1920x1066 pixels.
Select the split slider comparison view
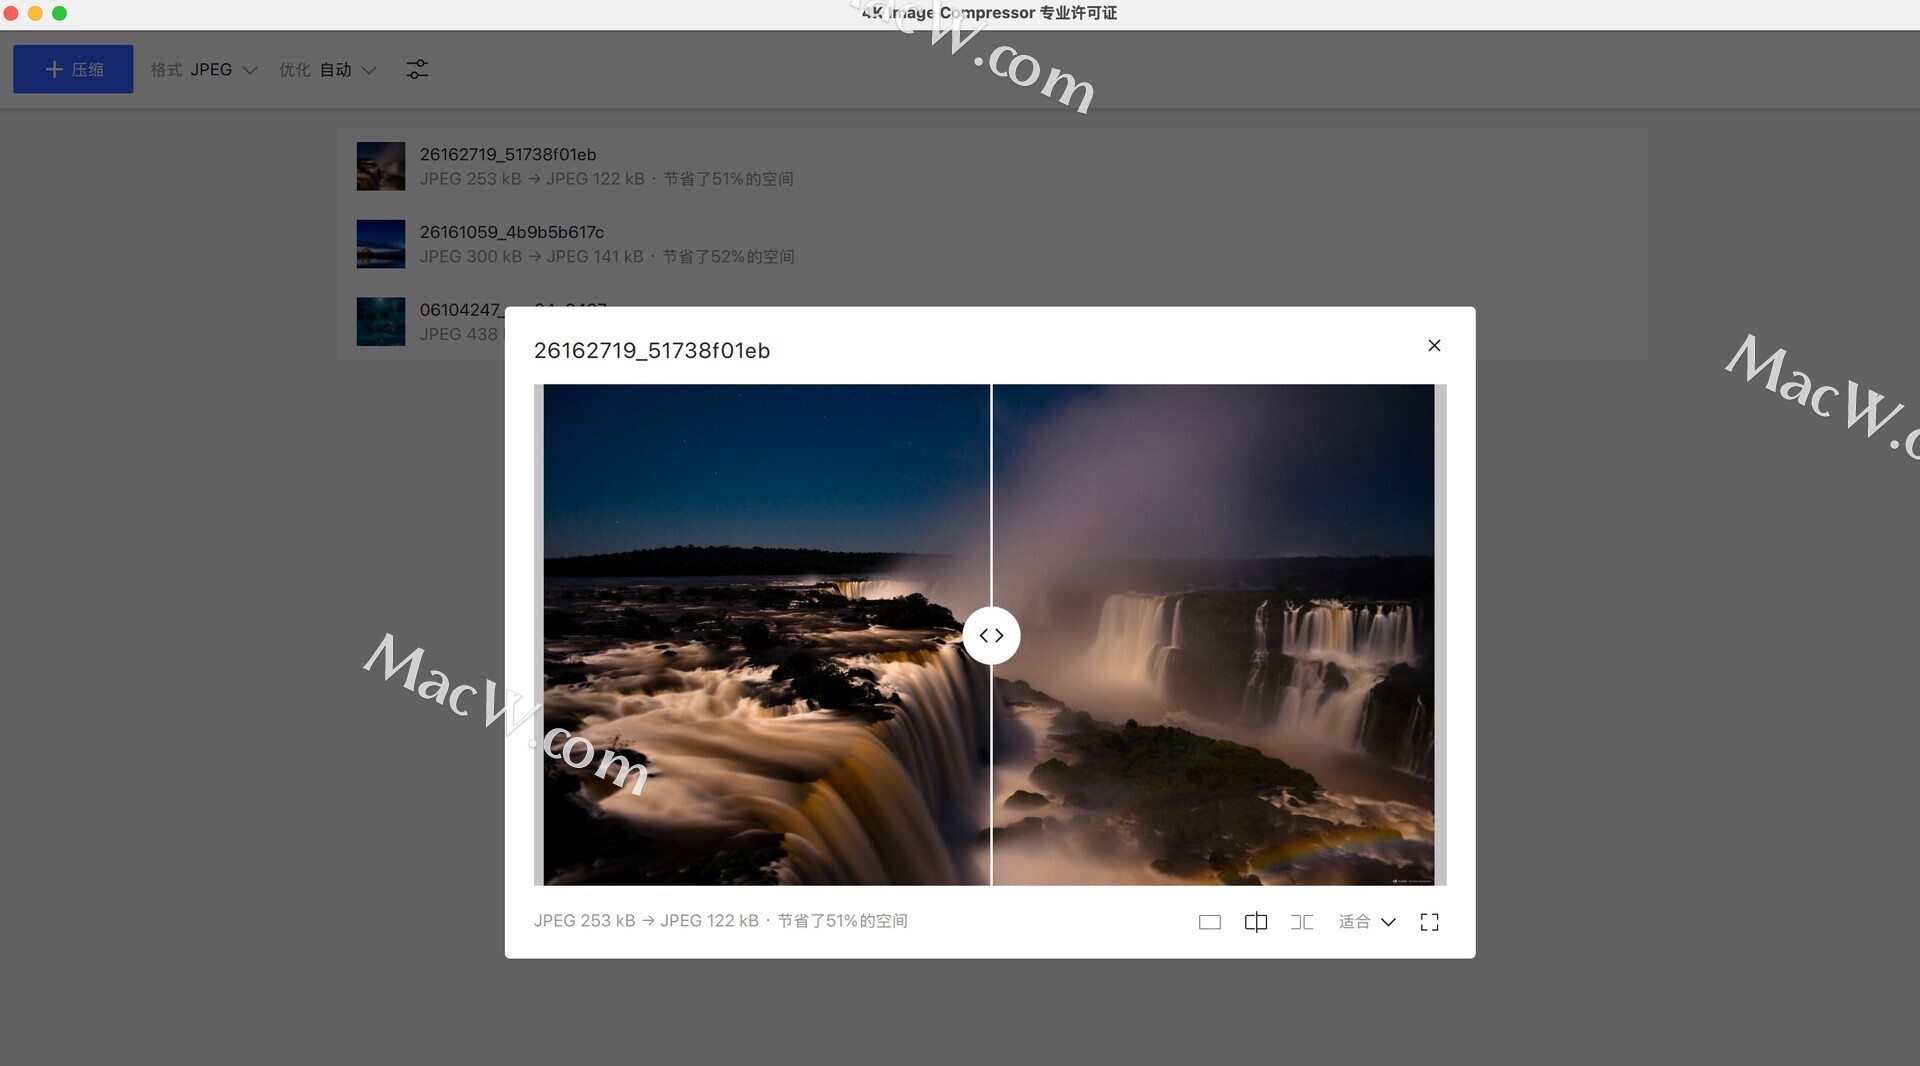[x=1256, y=922]
